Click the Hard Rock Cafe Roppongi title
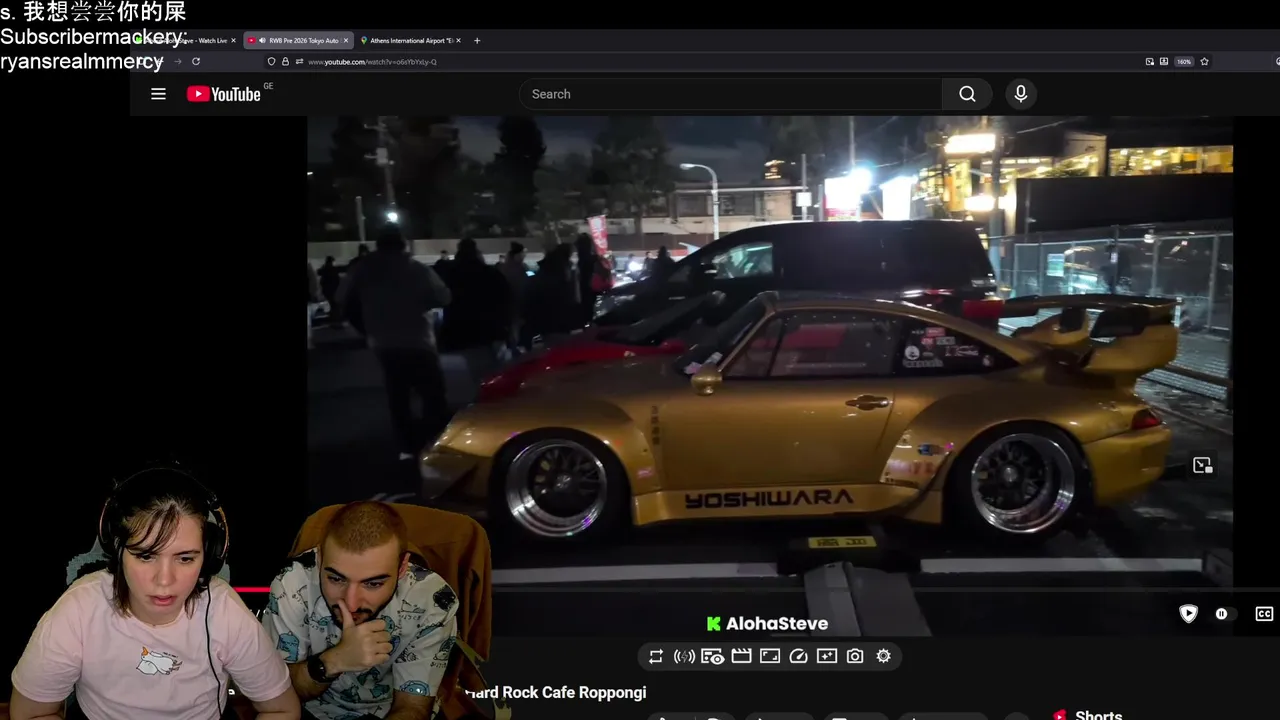Screen dimensions: 1280x720 (x=555, y=692)
